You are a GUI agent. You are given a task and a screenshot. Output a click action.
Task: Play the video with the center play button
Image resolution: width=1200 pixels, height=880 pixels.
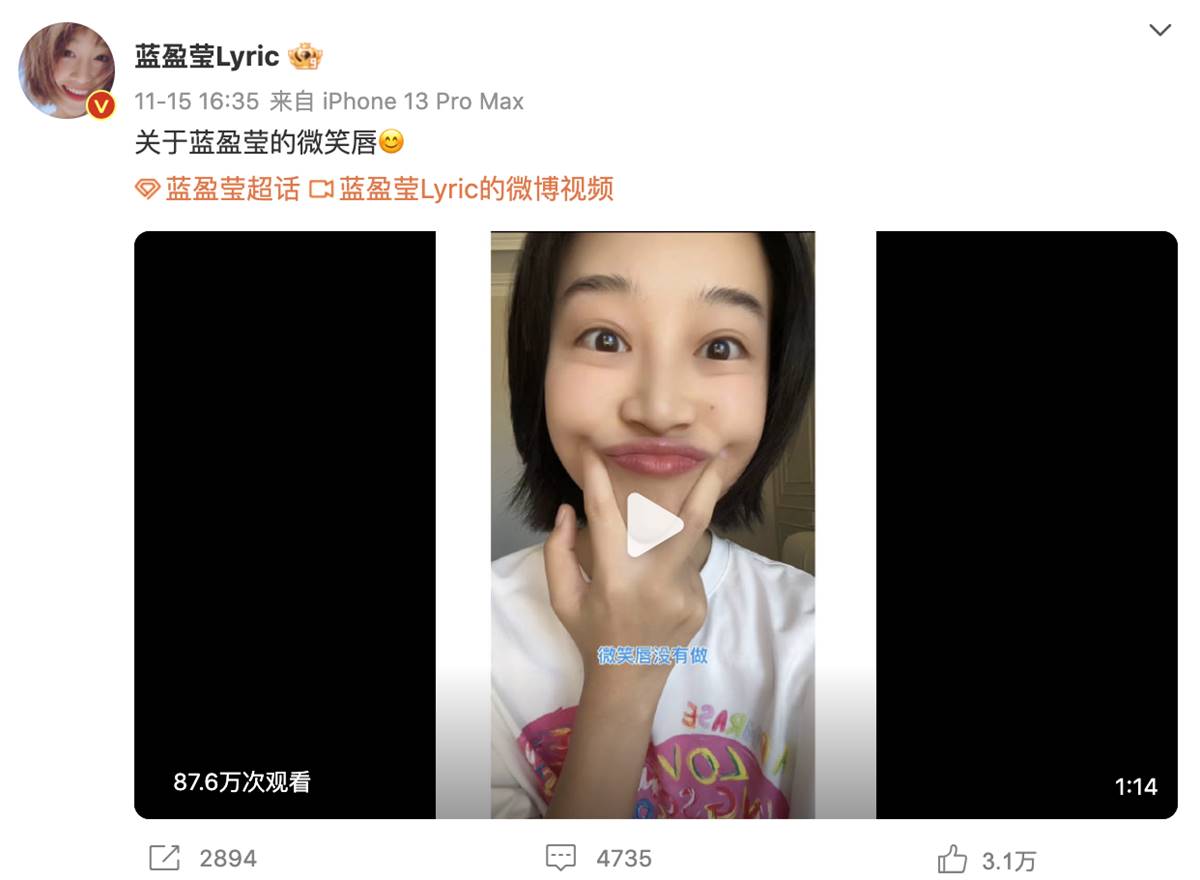point(653,525)
